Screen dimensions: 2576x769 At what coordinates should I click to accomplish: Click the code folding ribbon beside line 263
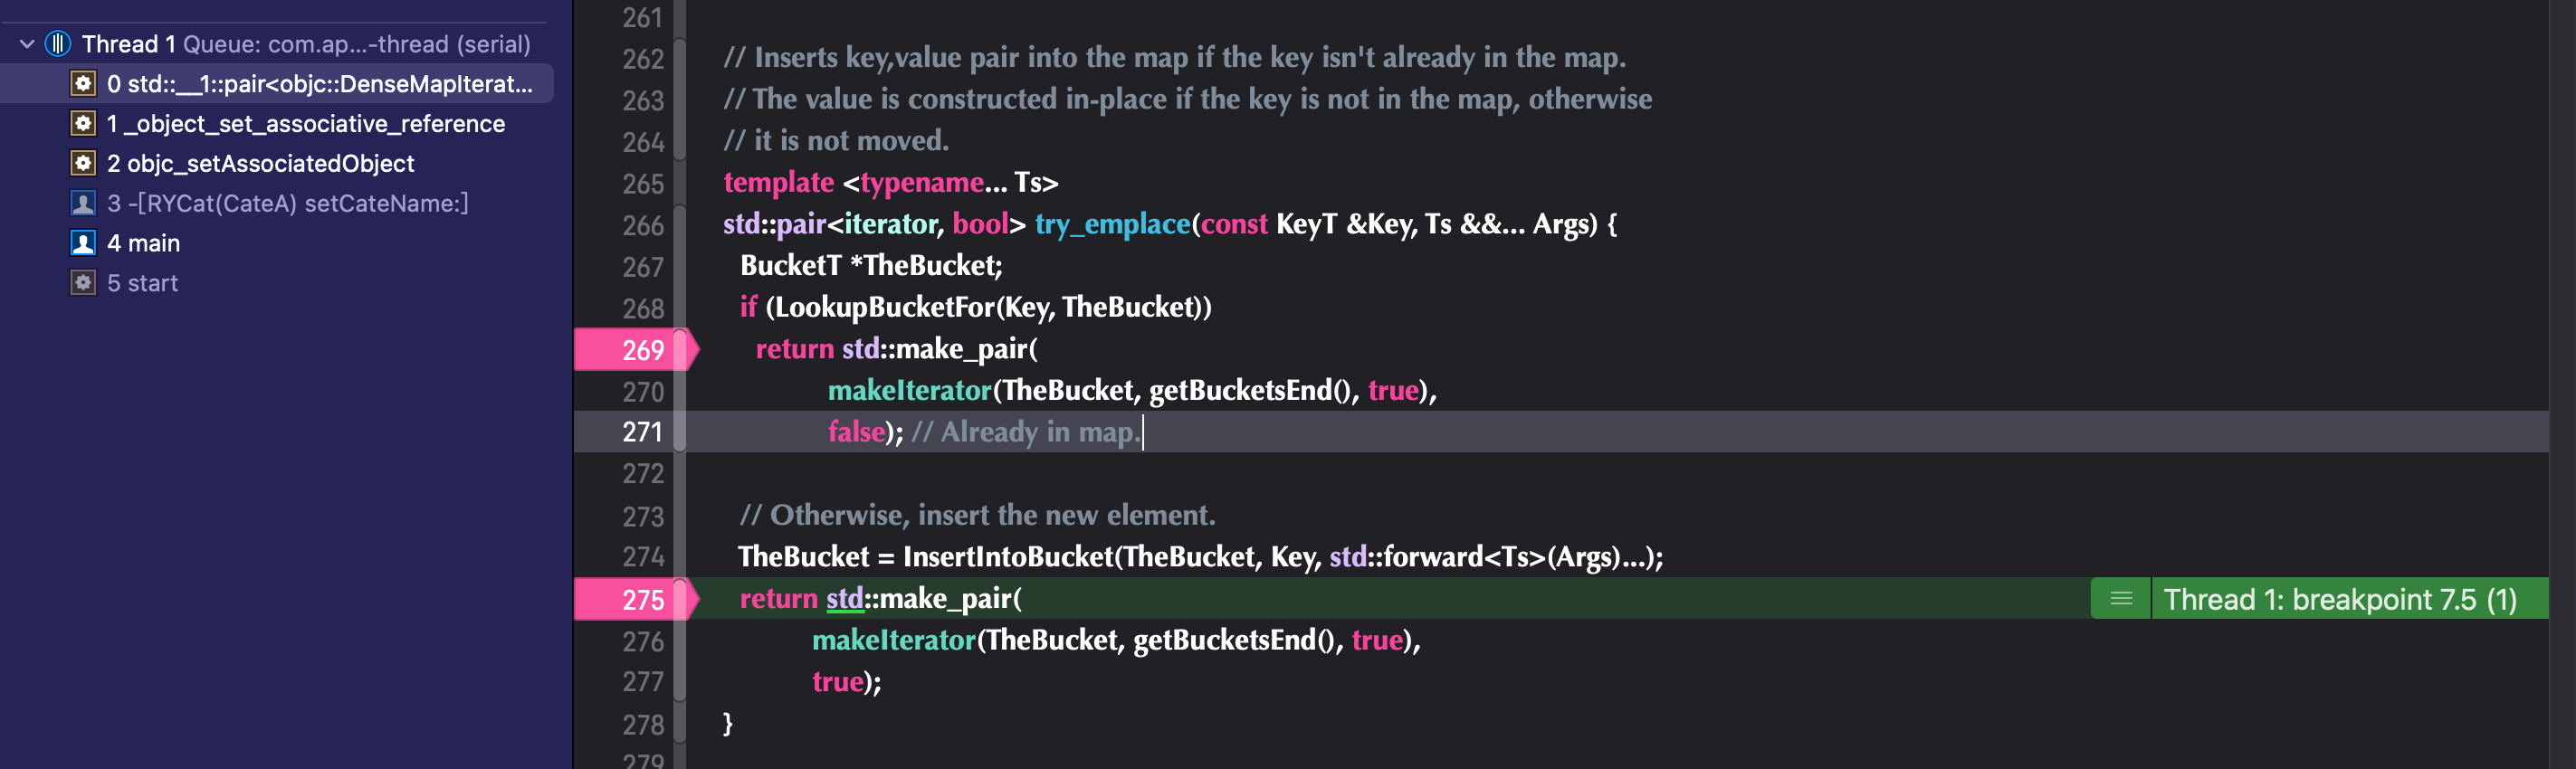pyautogui.click(x=680, y=100)
